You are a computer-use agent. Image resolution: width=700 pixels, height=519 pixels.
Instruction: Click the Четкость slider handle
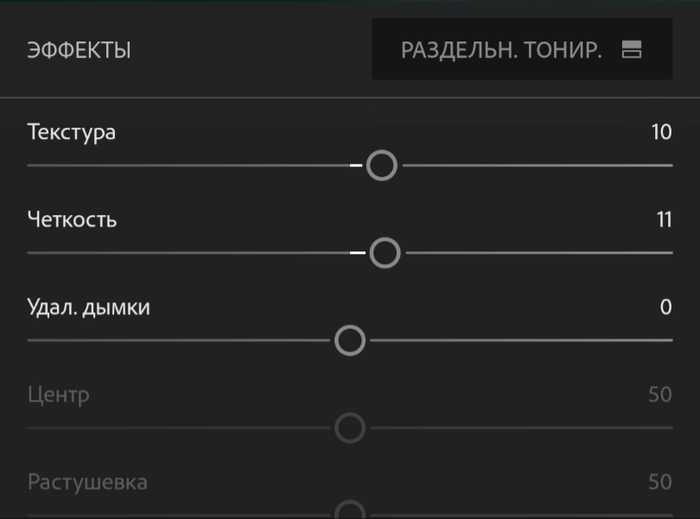pos(385,253)
